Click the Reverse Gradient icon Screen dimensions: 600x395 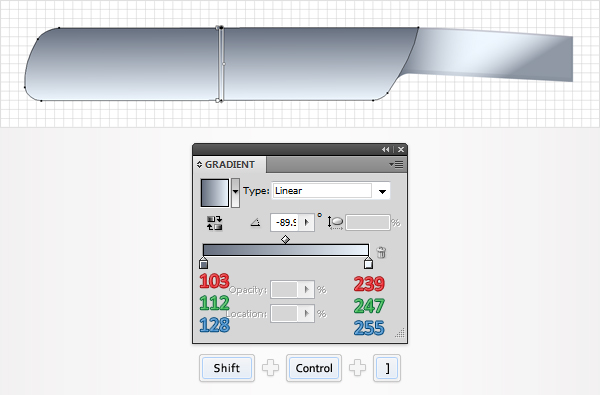pos(214,223)
